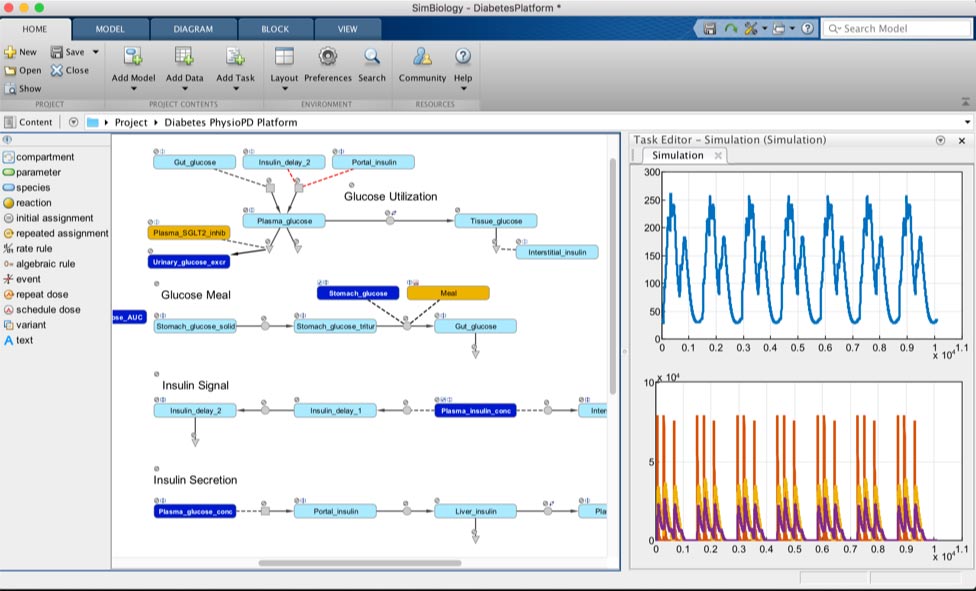
Task: Choose the species block icon
Action: tap(9, 188)
